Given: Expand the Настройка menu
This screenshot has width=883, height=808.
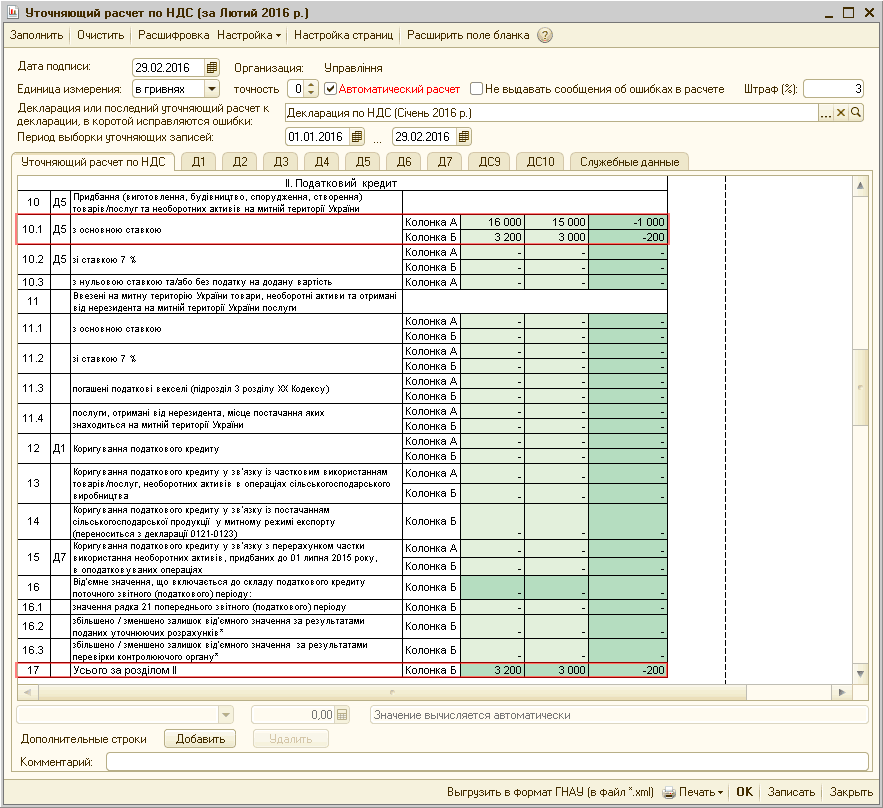Looking at the screenshot, I should (x=249, y=35).
